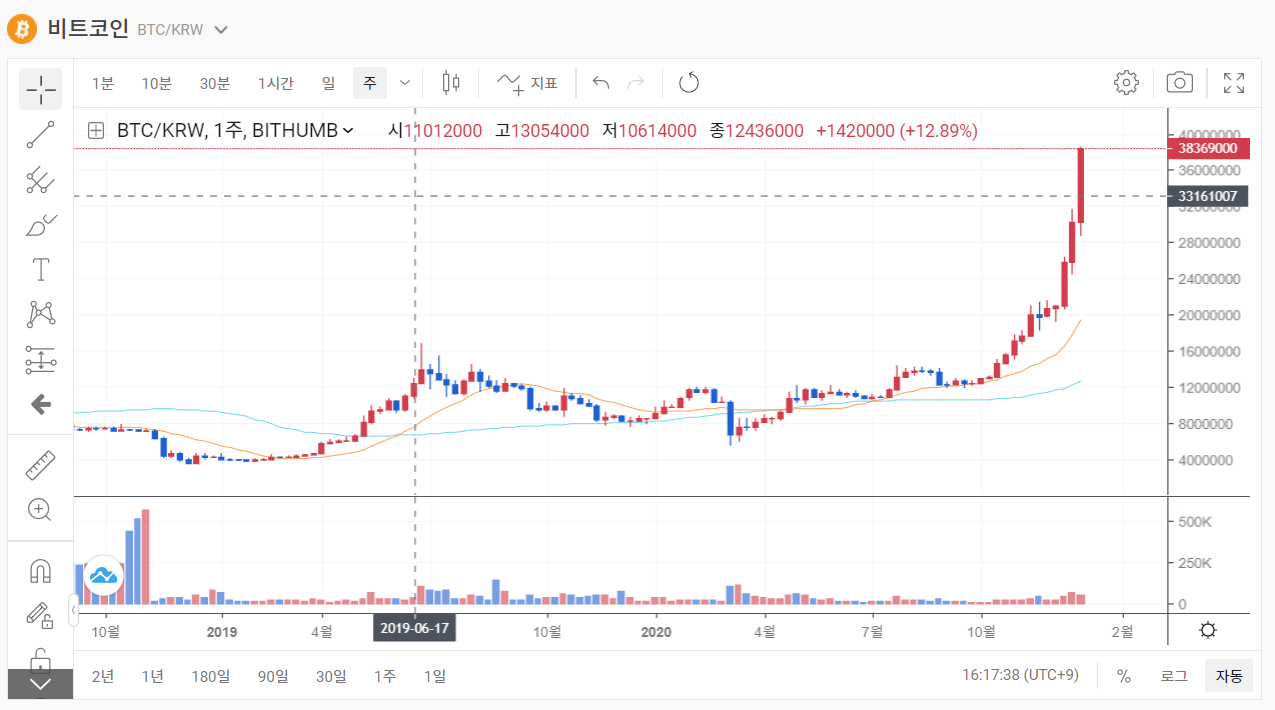Set range to 2년
The width and height of the screenshot is (1275, 710).
coord(103,676)
